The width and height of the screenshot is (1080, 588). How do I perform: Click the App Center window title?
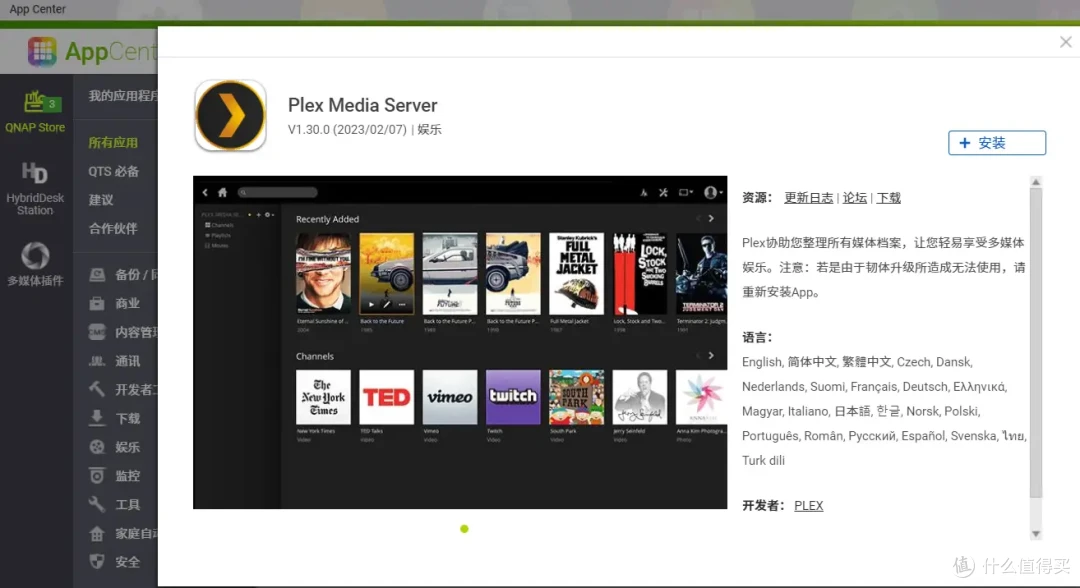click(x=37, y=9)
